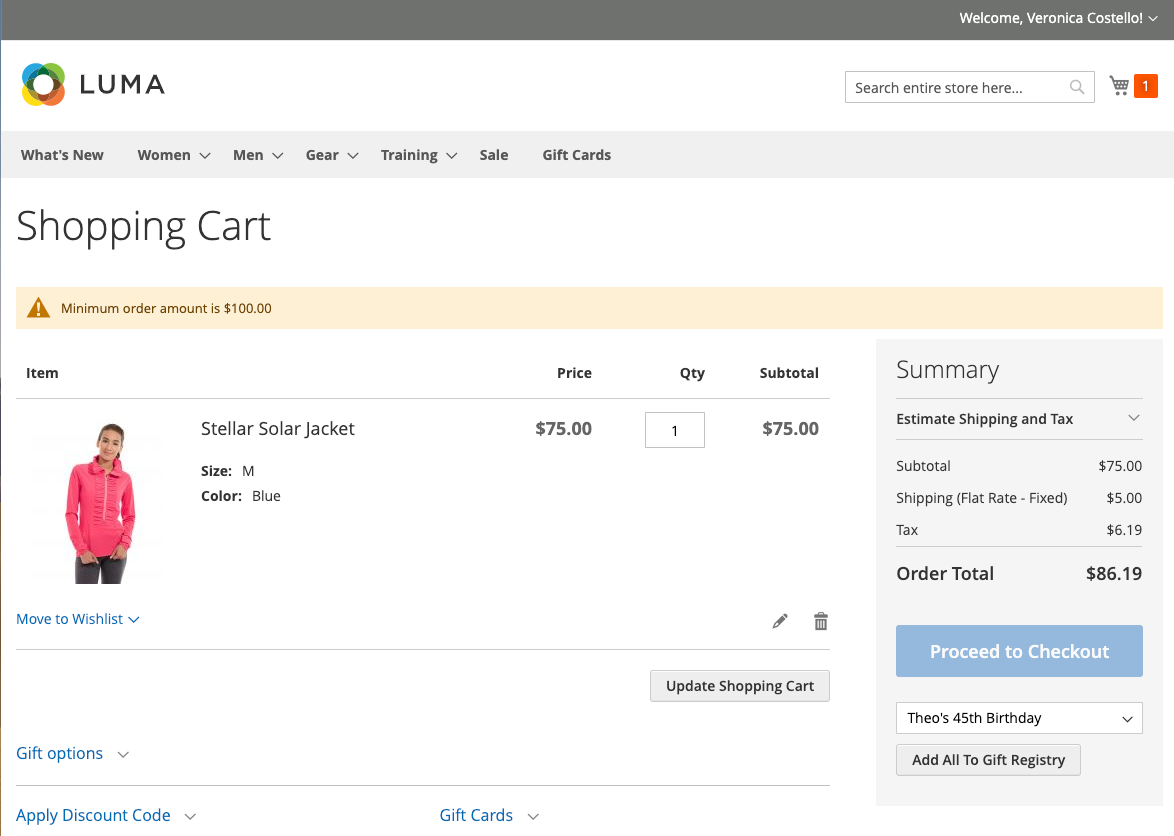
Task: Click the pencil edit item icon
Action: 780,621
